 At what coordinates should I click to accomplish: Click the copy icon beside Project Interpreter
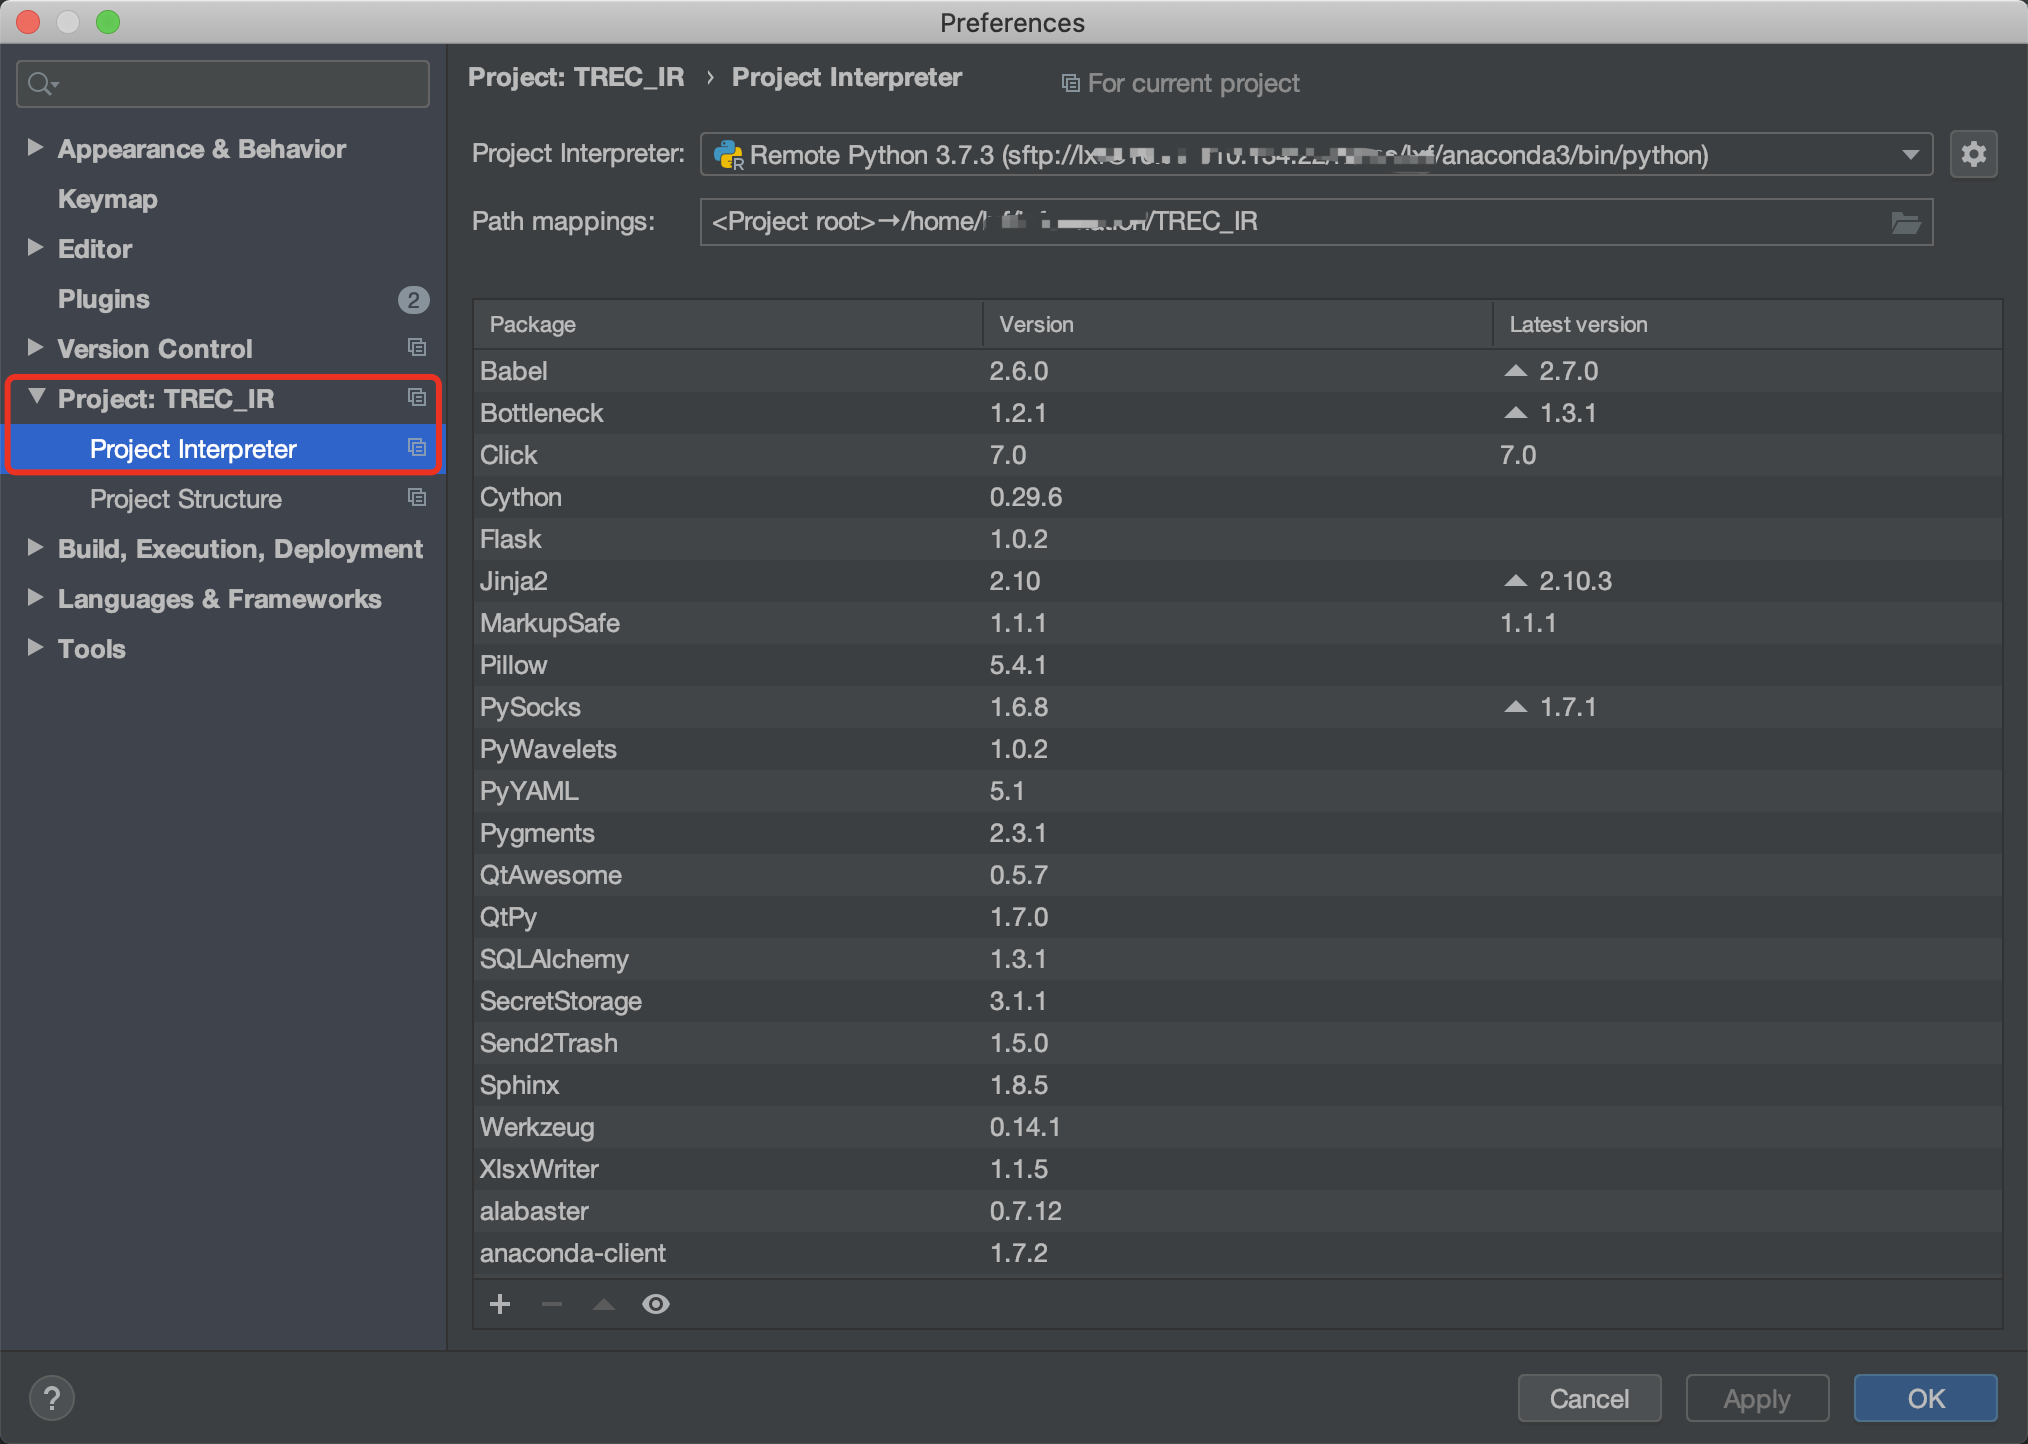pyautogui.click(x=417, y=448)
